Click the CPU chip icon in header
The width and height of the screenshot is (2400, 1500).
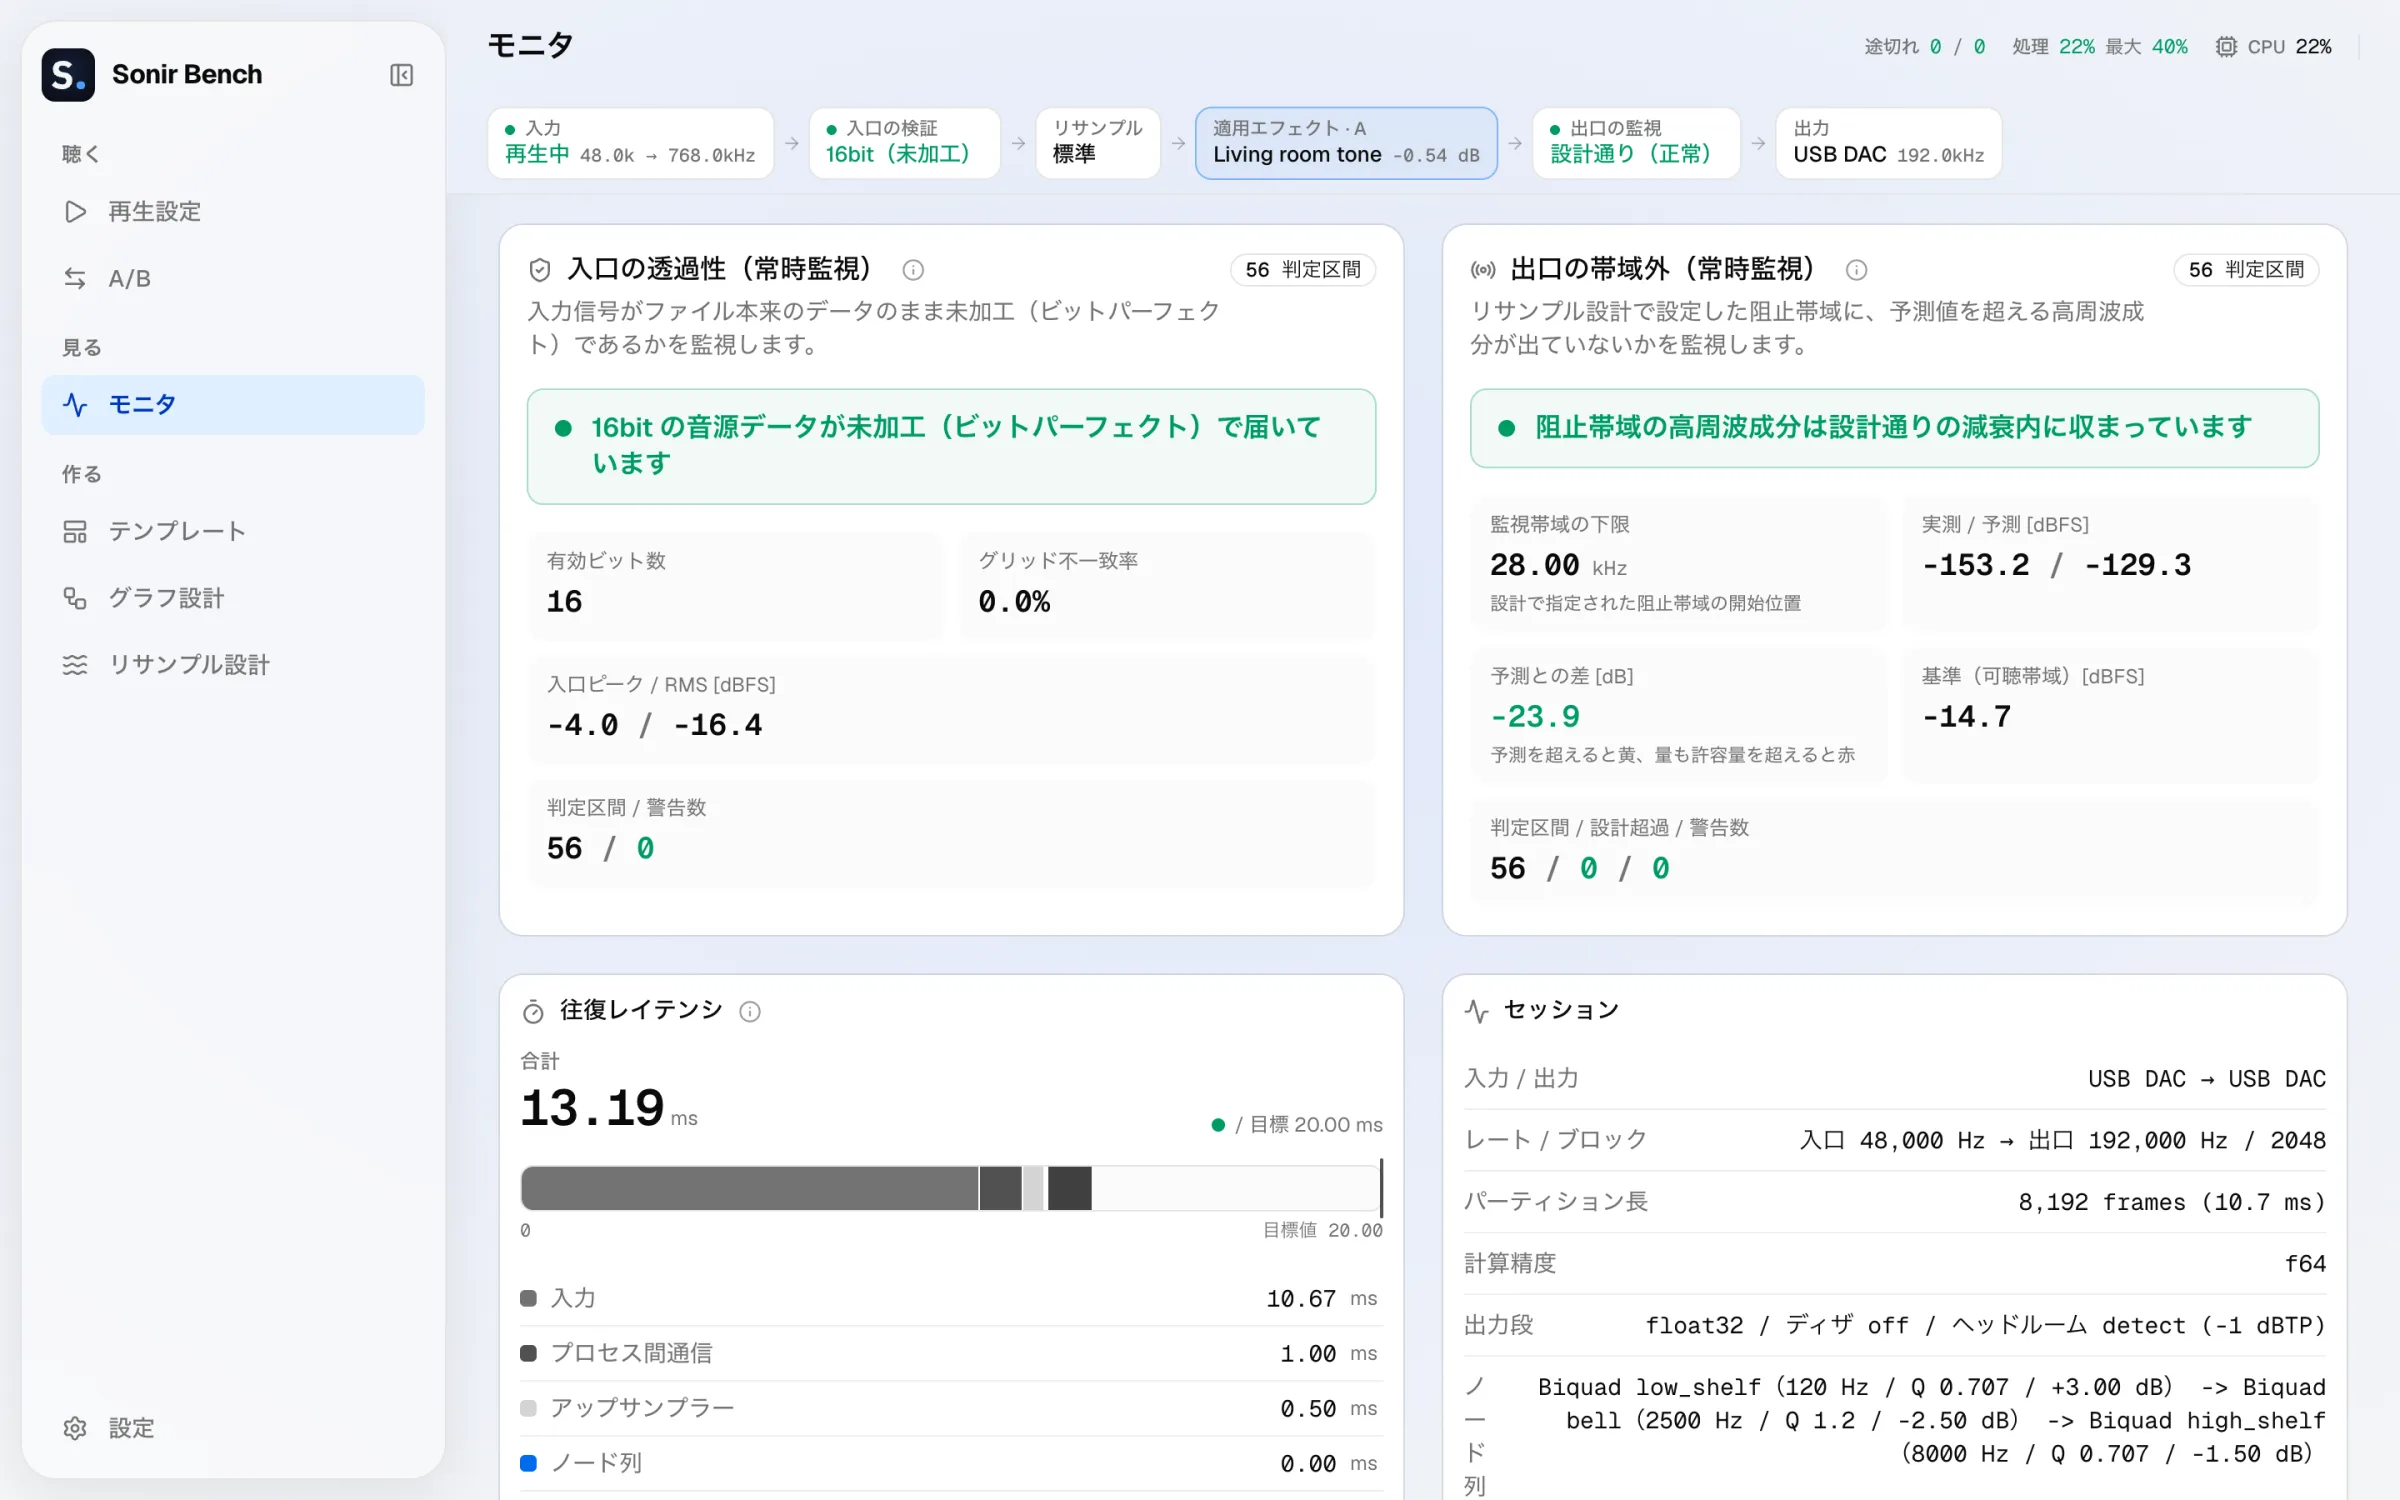click(2226, 47)
